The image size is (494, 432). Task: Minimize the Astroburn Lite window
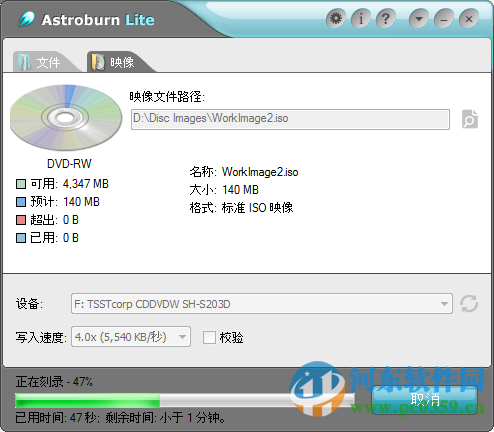(444, 19)
